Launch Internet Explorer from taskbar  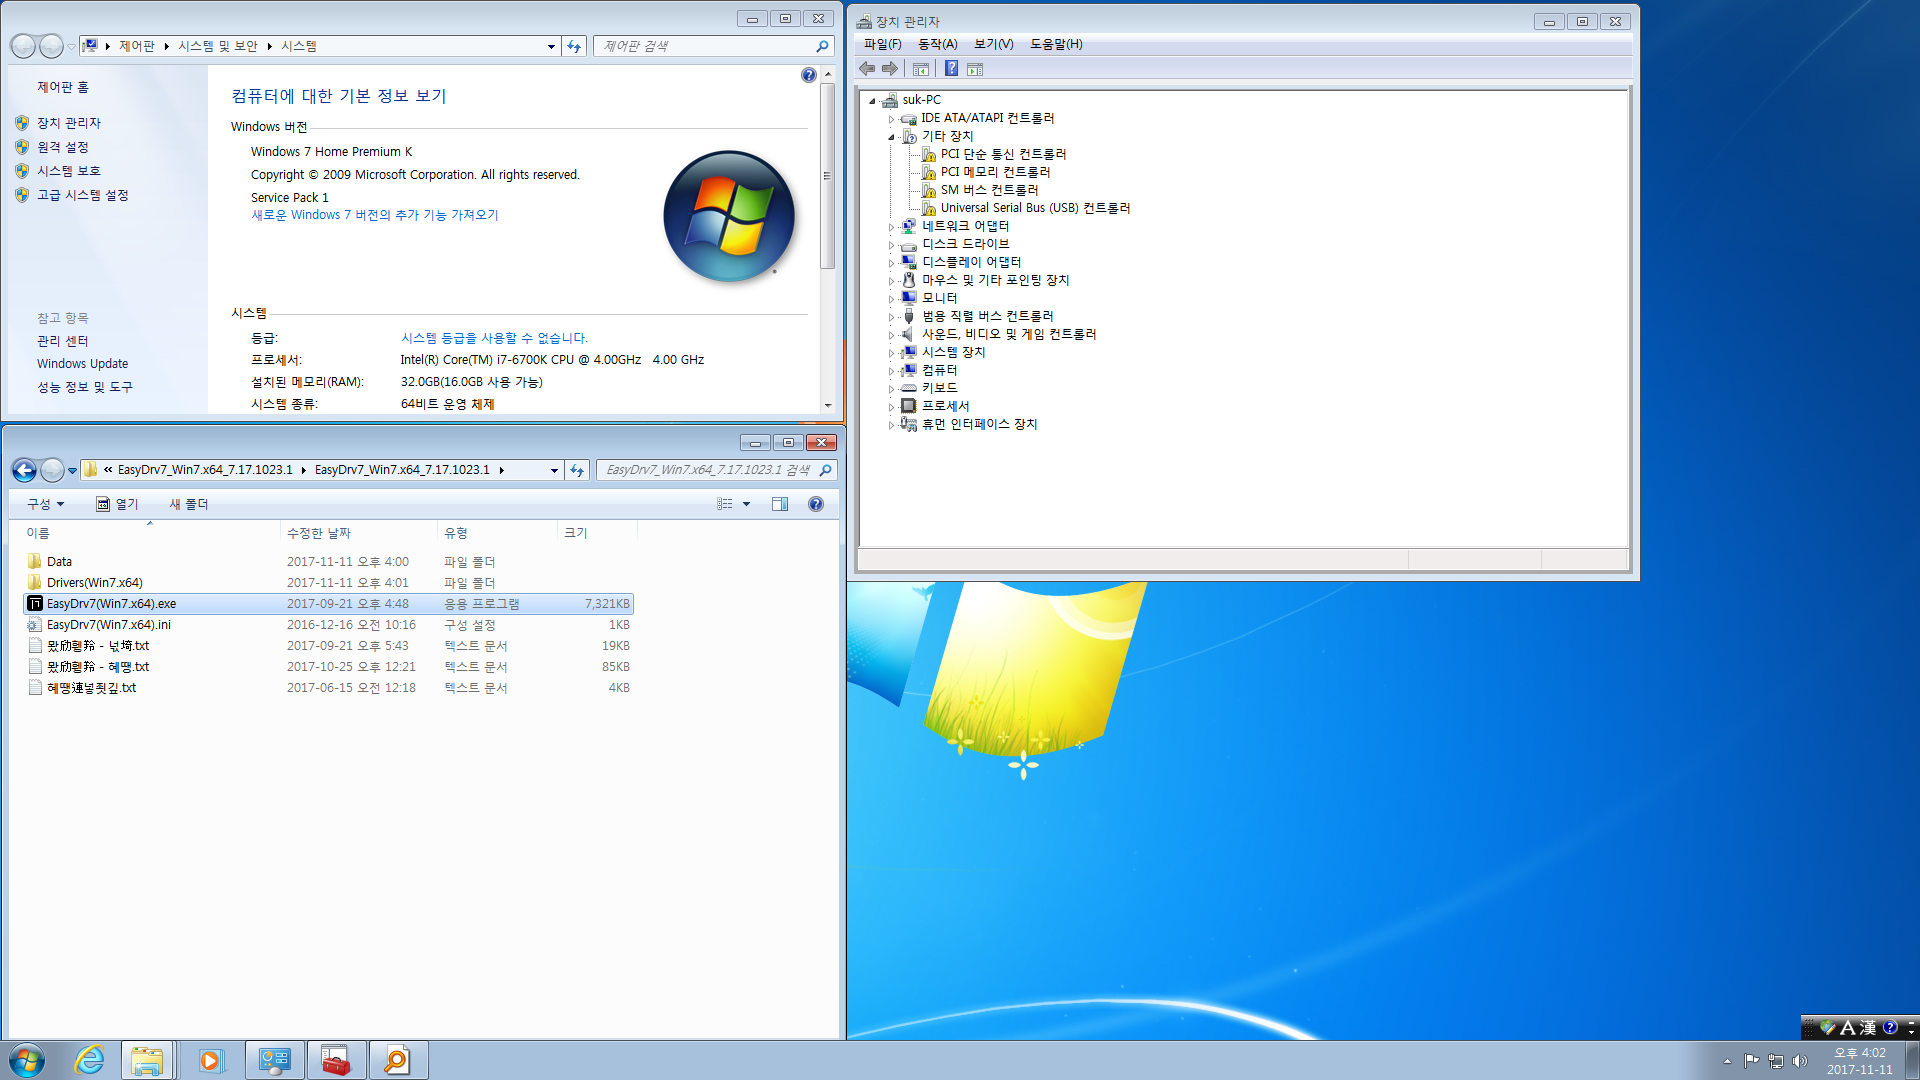click(x=89, y=1060)
